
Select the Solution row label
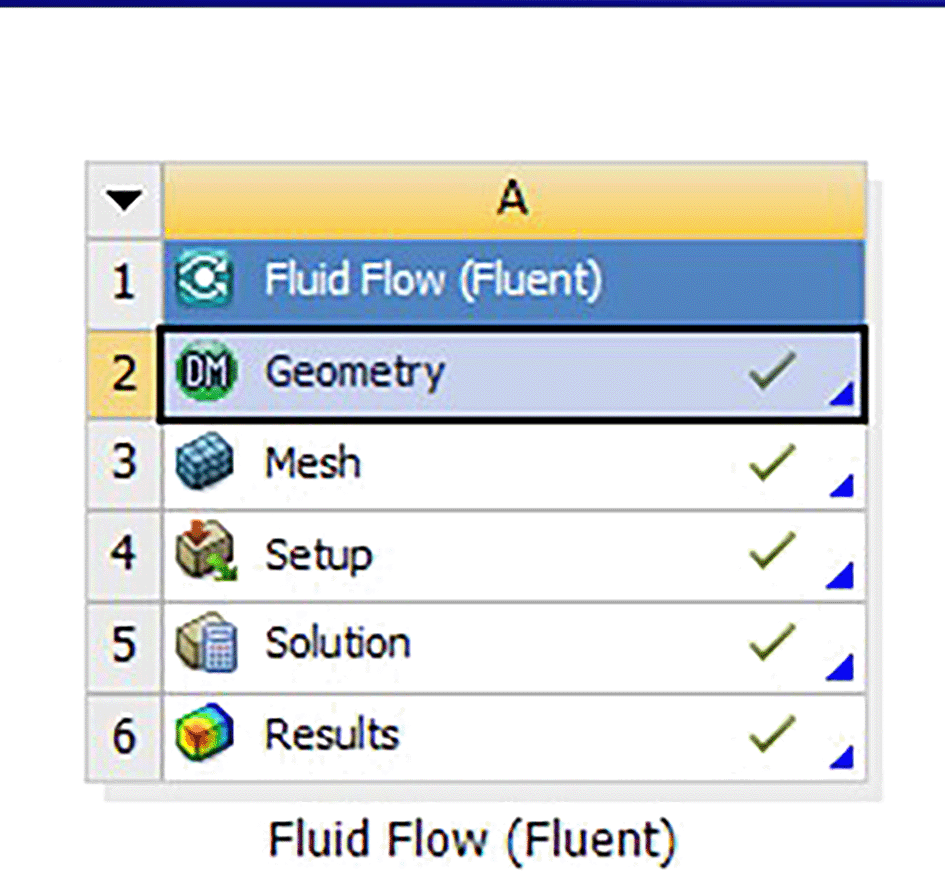(338, 643)
